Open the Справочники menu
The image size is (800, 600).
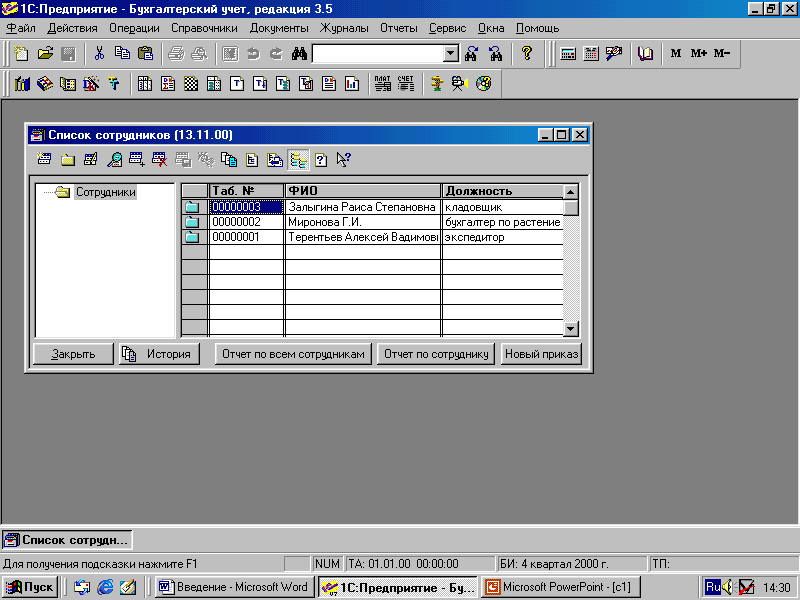204,28
